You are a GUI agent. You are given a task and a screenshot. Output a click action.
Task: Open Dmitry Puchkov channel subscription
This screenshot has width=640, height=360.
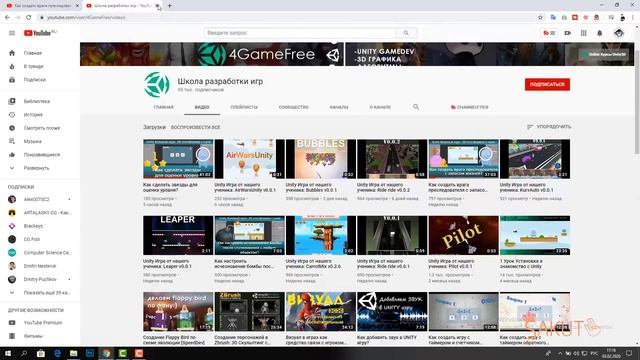[40, 279]
